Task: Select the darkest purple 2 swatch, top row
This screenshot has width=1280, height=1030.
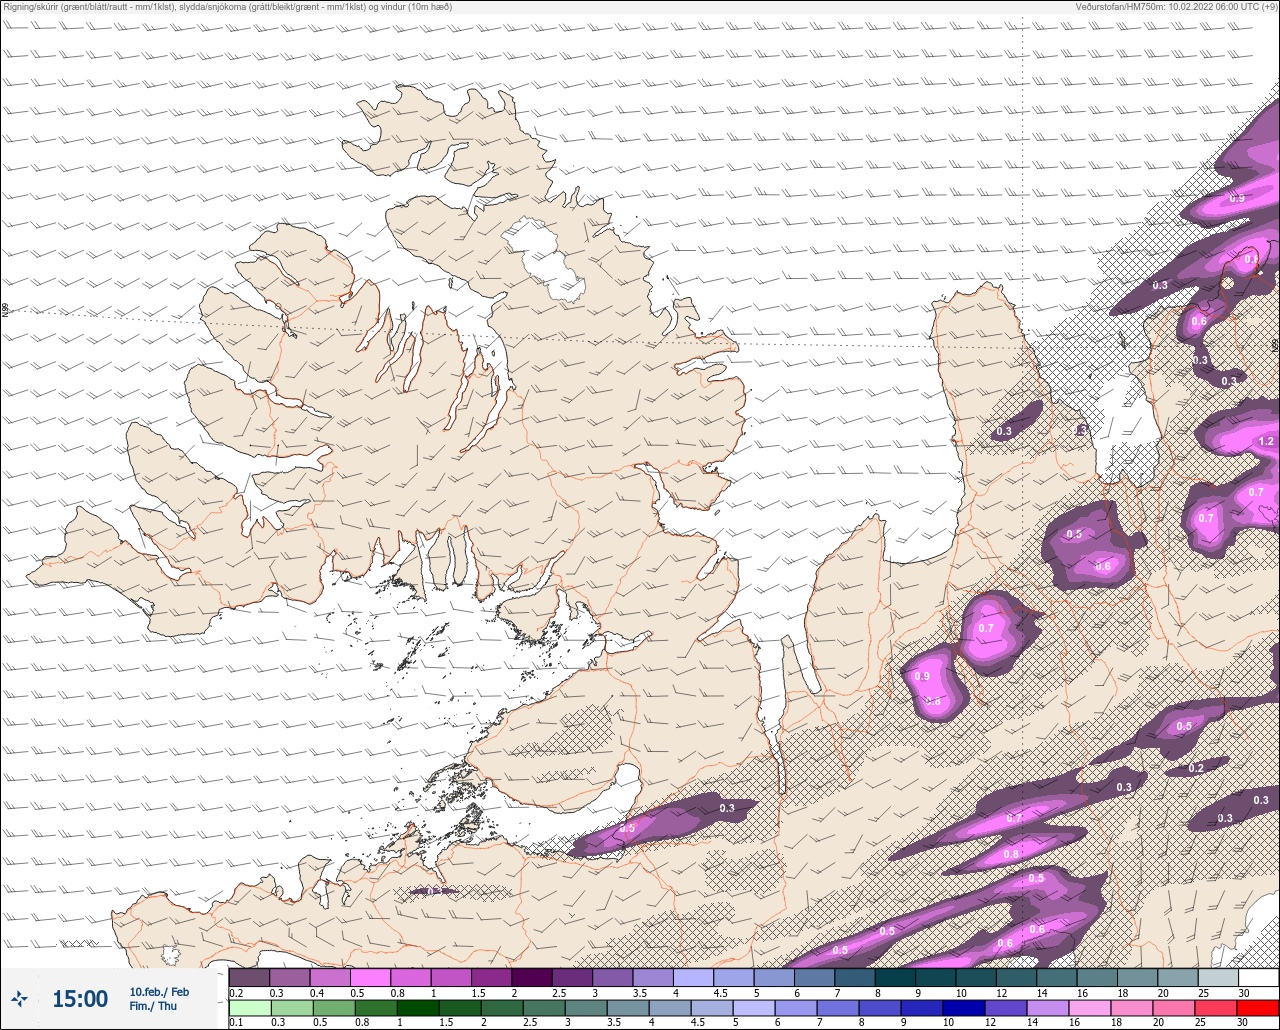Action: point(532,977)
